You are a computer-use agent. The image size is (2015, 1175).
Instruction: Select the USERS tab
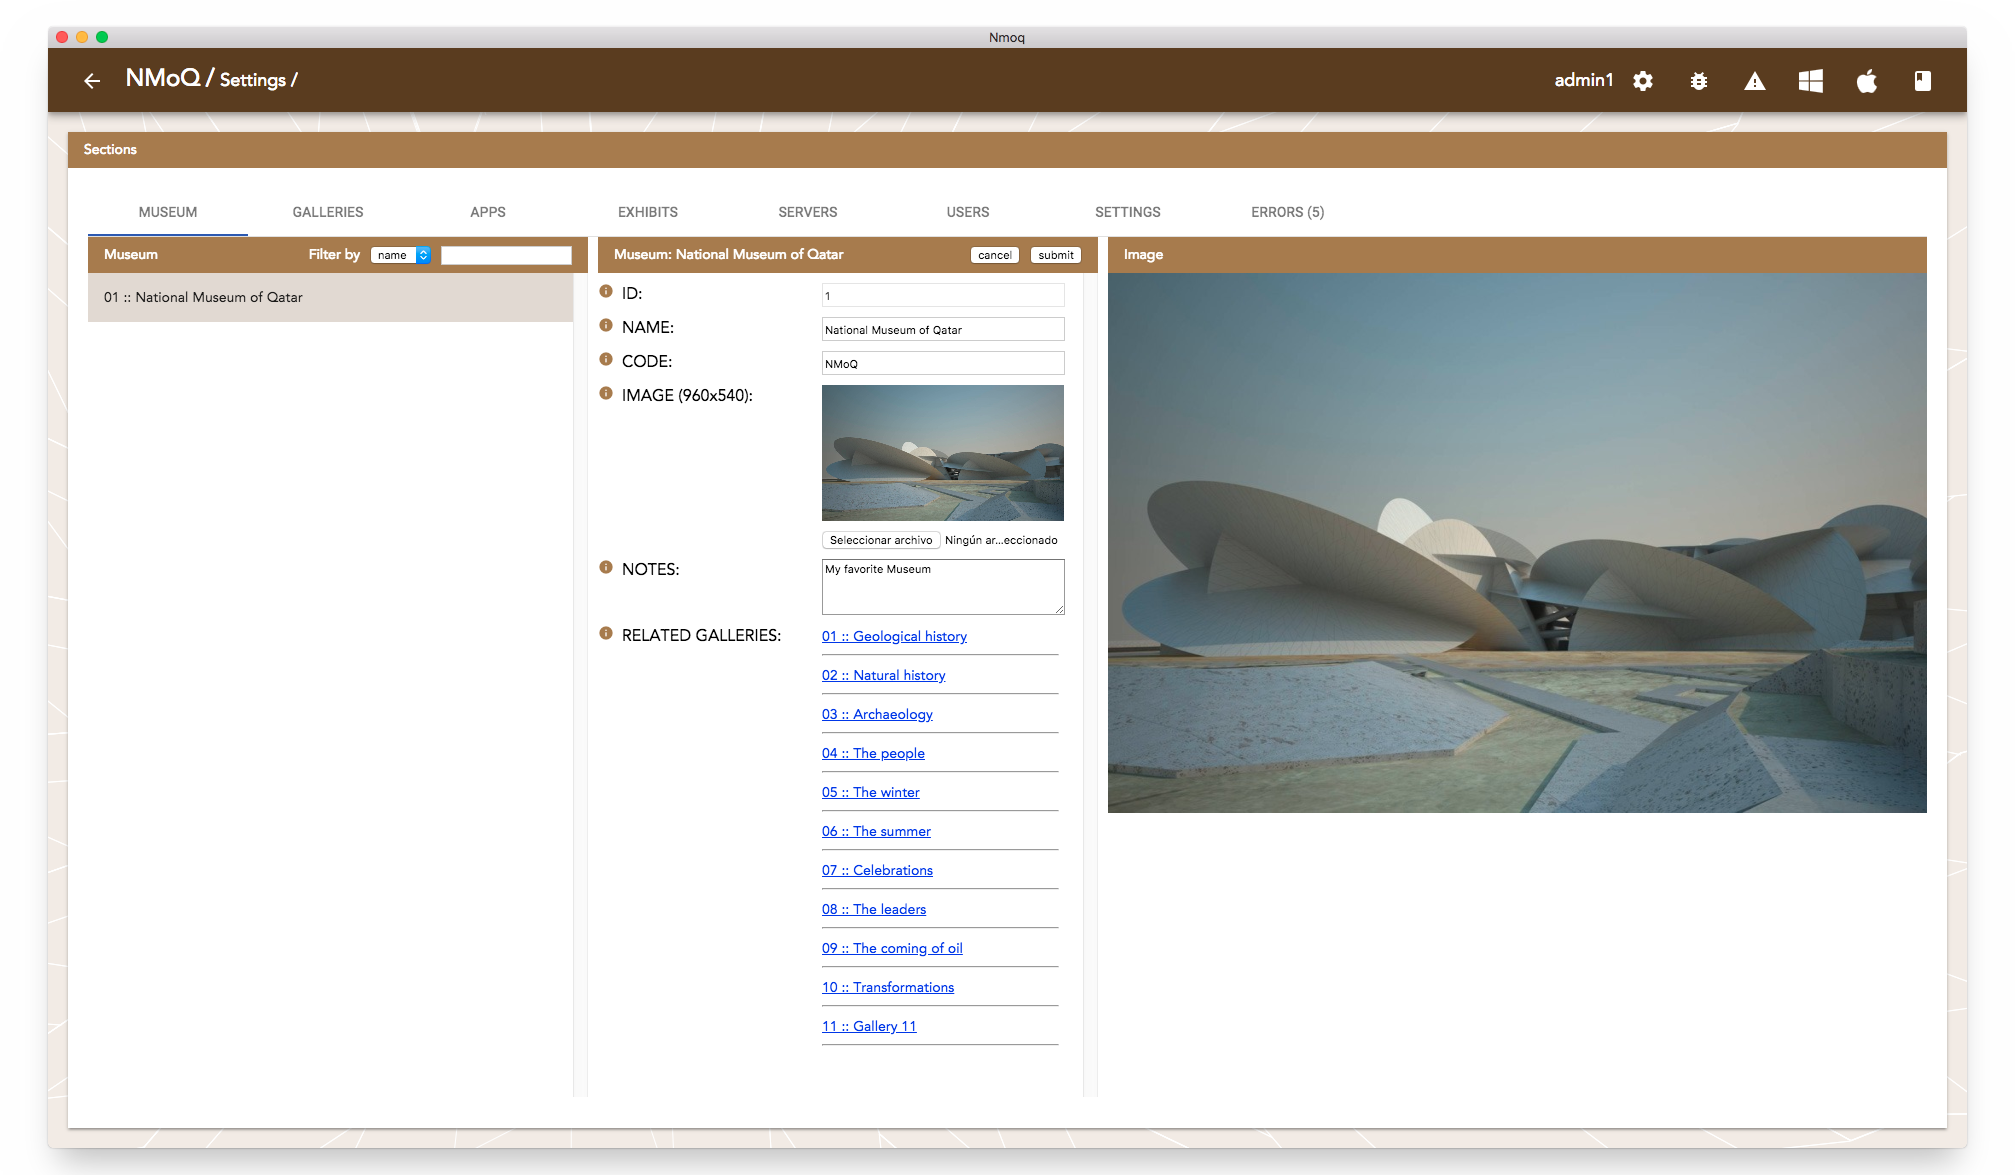[x=968, y=212]
